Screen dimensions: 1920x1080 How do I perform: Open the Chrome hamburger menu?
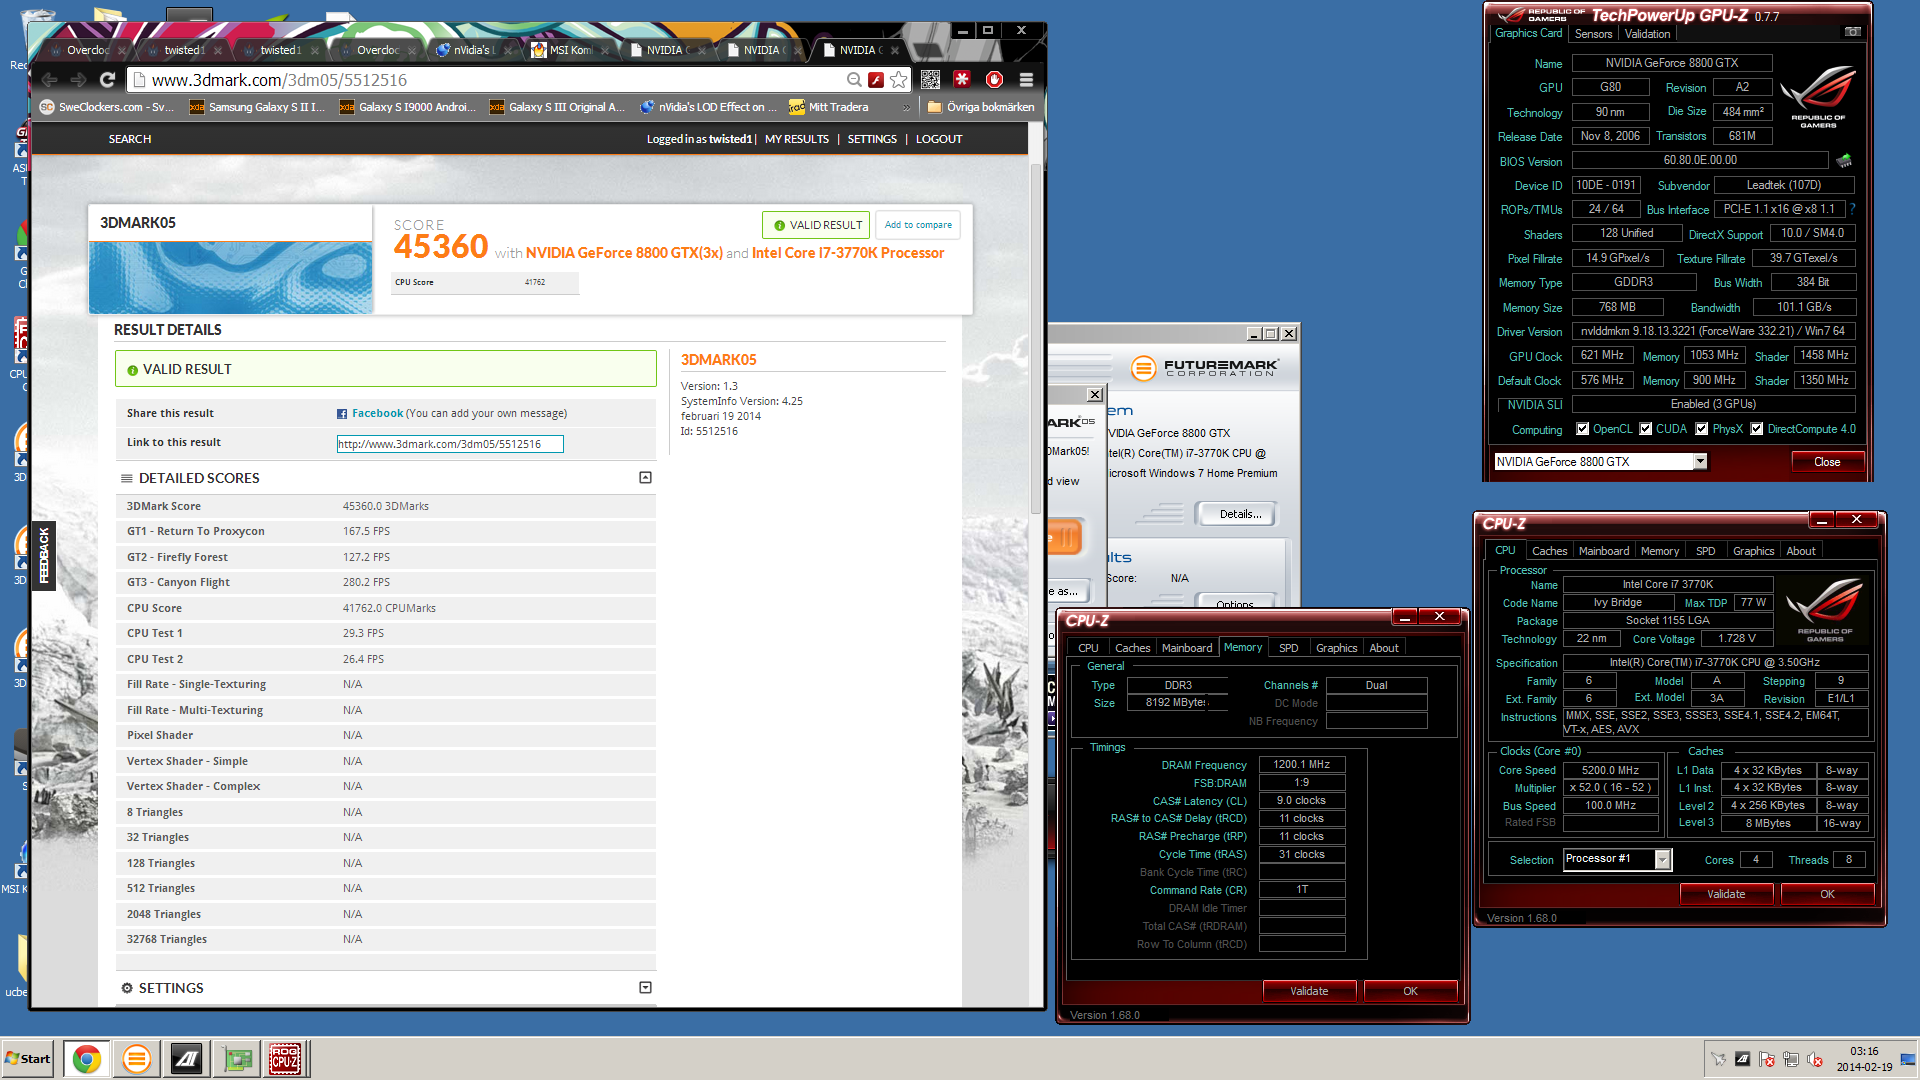click(x=1026, y=80)
